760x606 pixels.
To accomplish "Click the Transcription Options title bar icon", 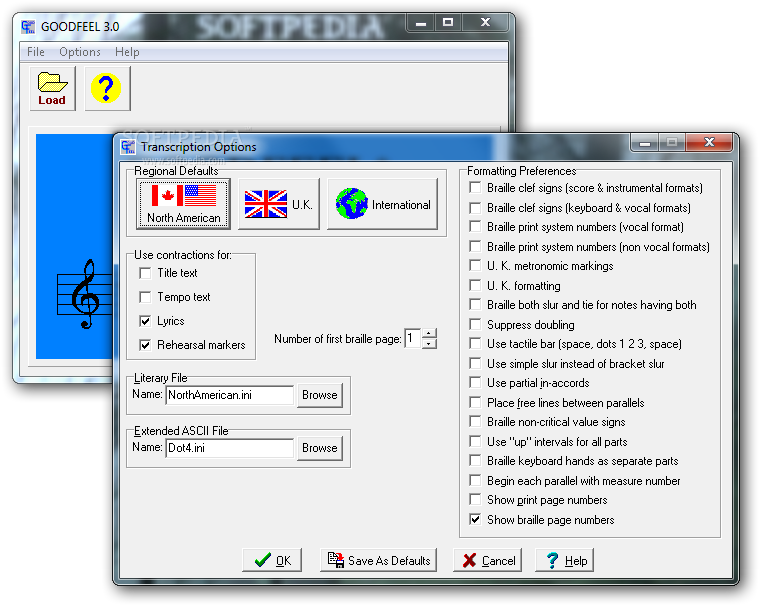I will tap(128, 146).
